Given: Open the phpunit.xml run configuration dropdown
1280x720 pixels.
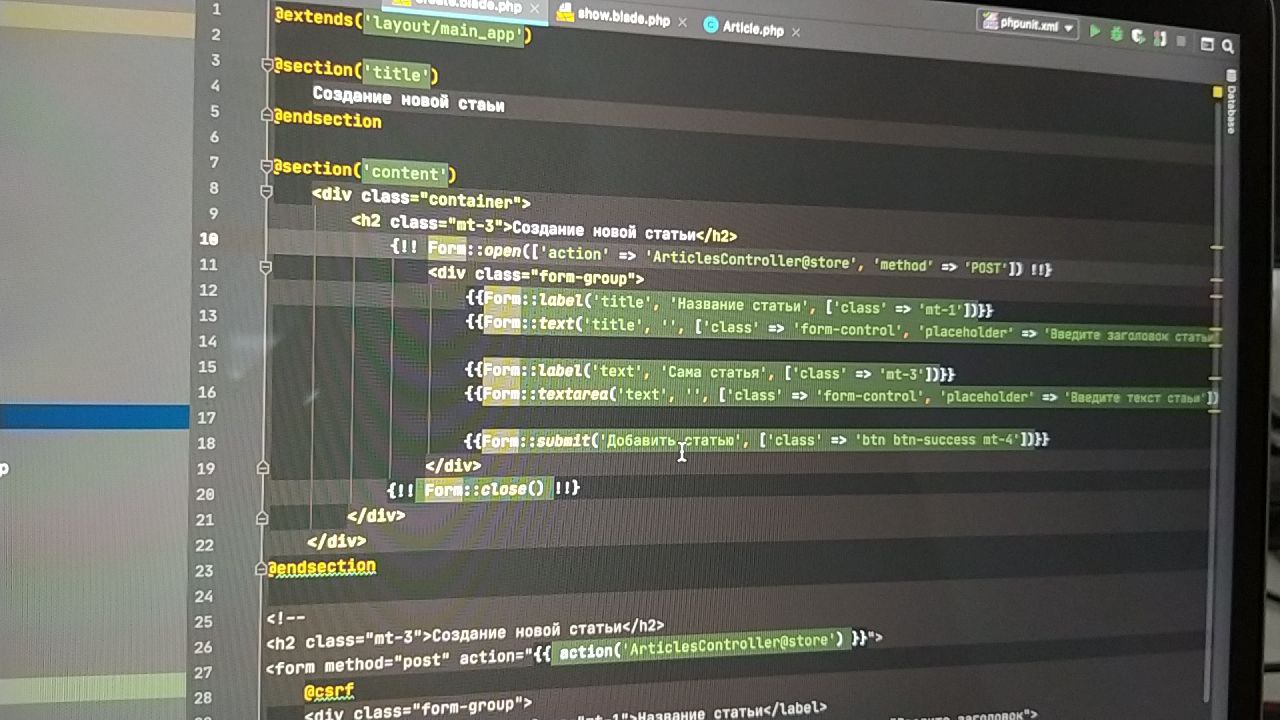Looking at the screenshot, I should point(1027,24).
